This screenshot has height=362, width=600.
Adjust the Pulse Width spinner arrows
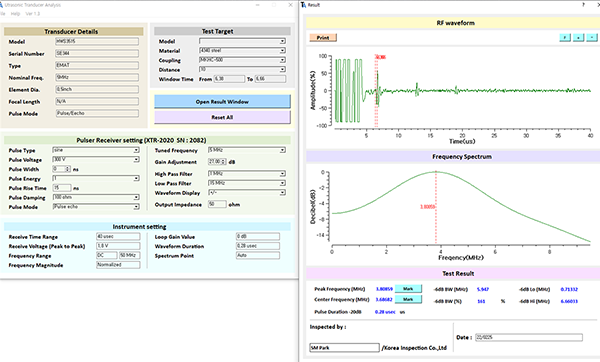(x=68, y=169)
